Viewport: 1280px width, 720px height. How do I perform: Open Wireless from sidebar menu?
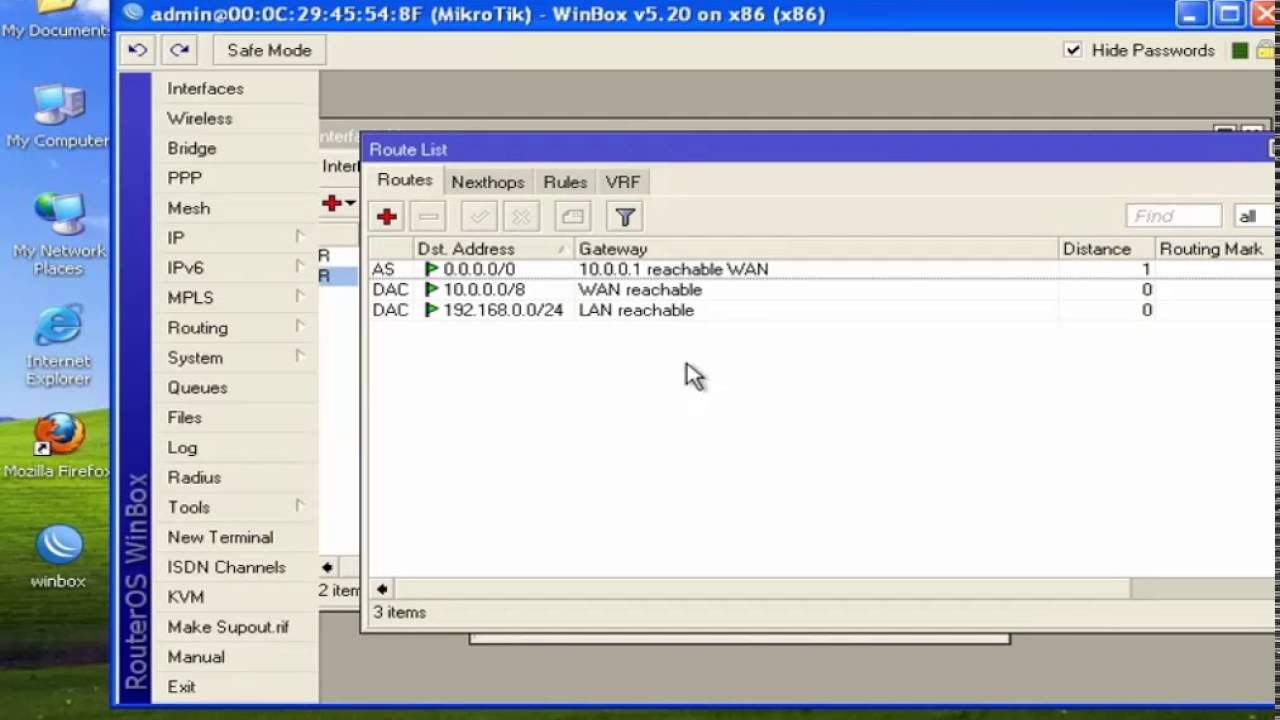pos(200,118)
